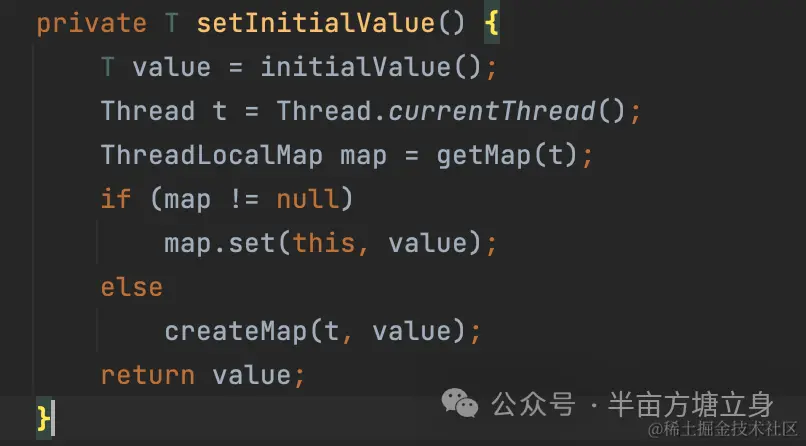806x446 pixels.
Task: Click the this keyword argument
Action: pos(324,244)
